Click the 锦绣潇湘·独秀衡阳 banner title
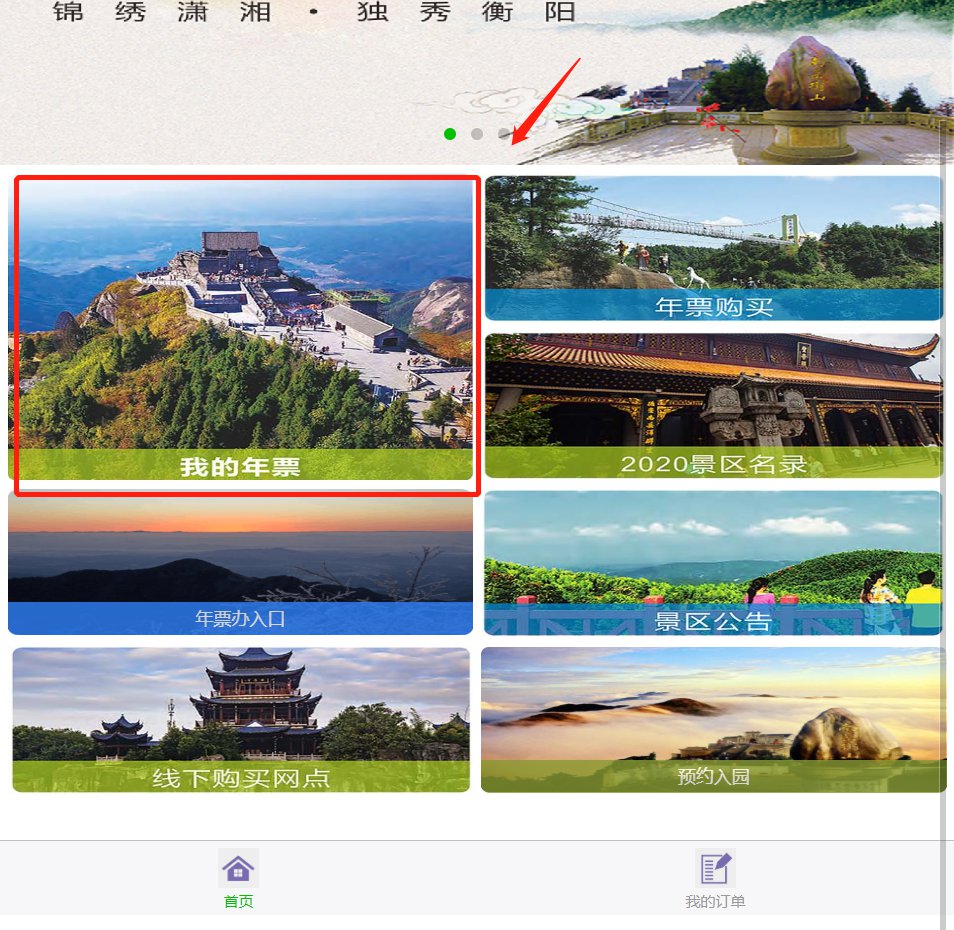The height and width of the screenshot is (930, 954). (314, 12)
